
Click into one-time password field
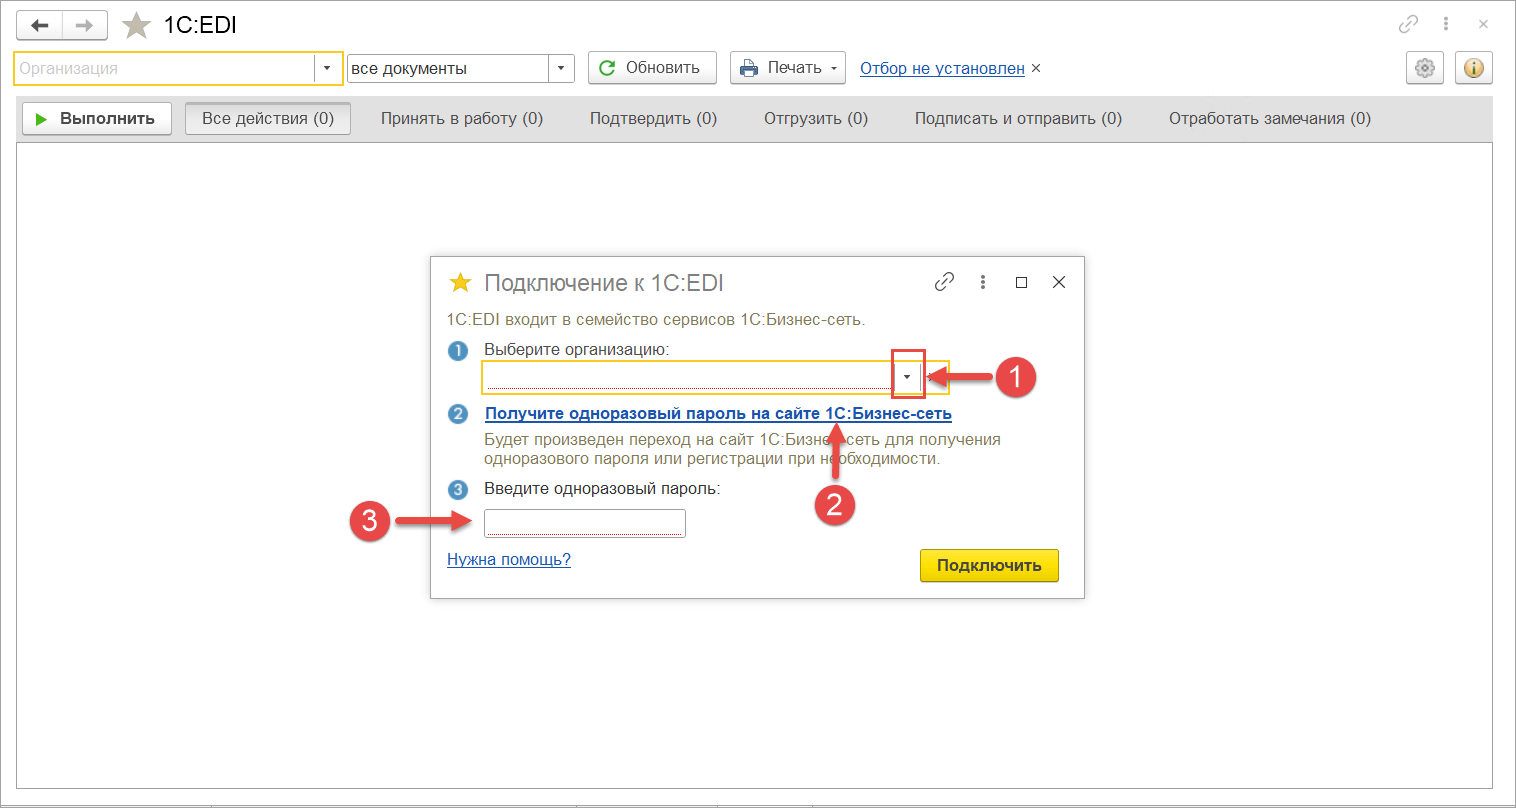pyautogui.click(x=584, y=523)
